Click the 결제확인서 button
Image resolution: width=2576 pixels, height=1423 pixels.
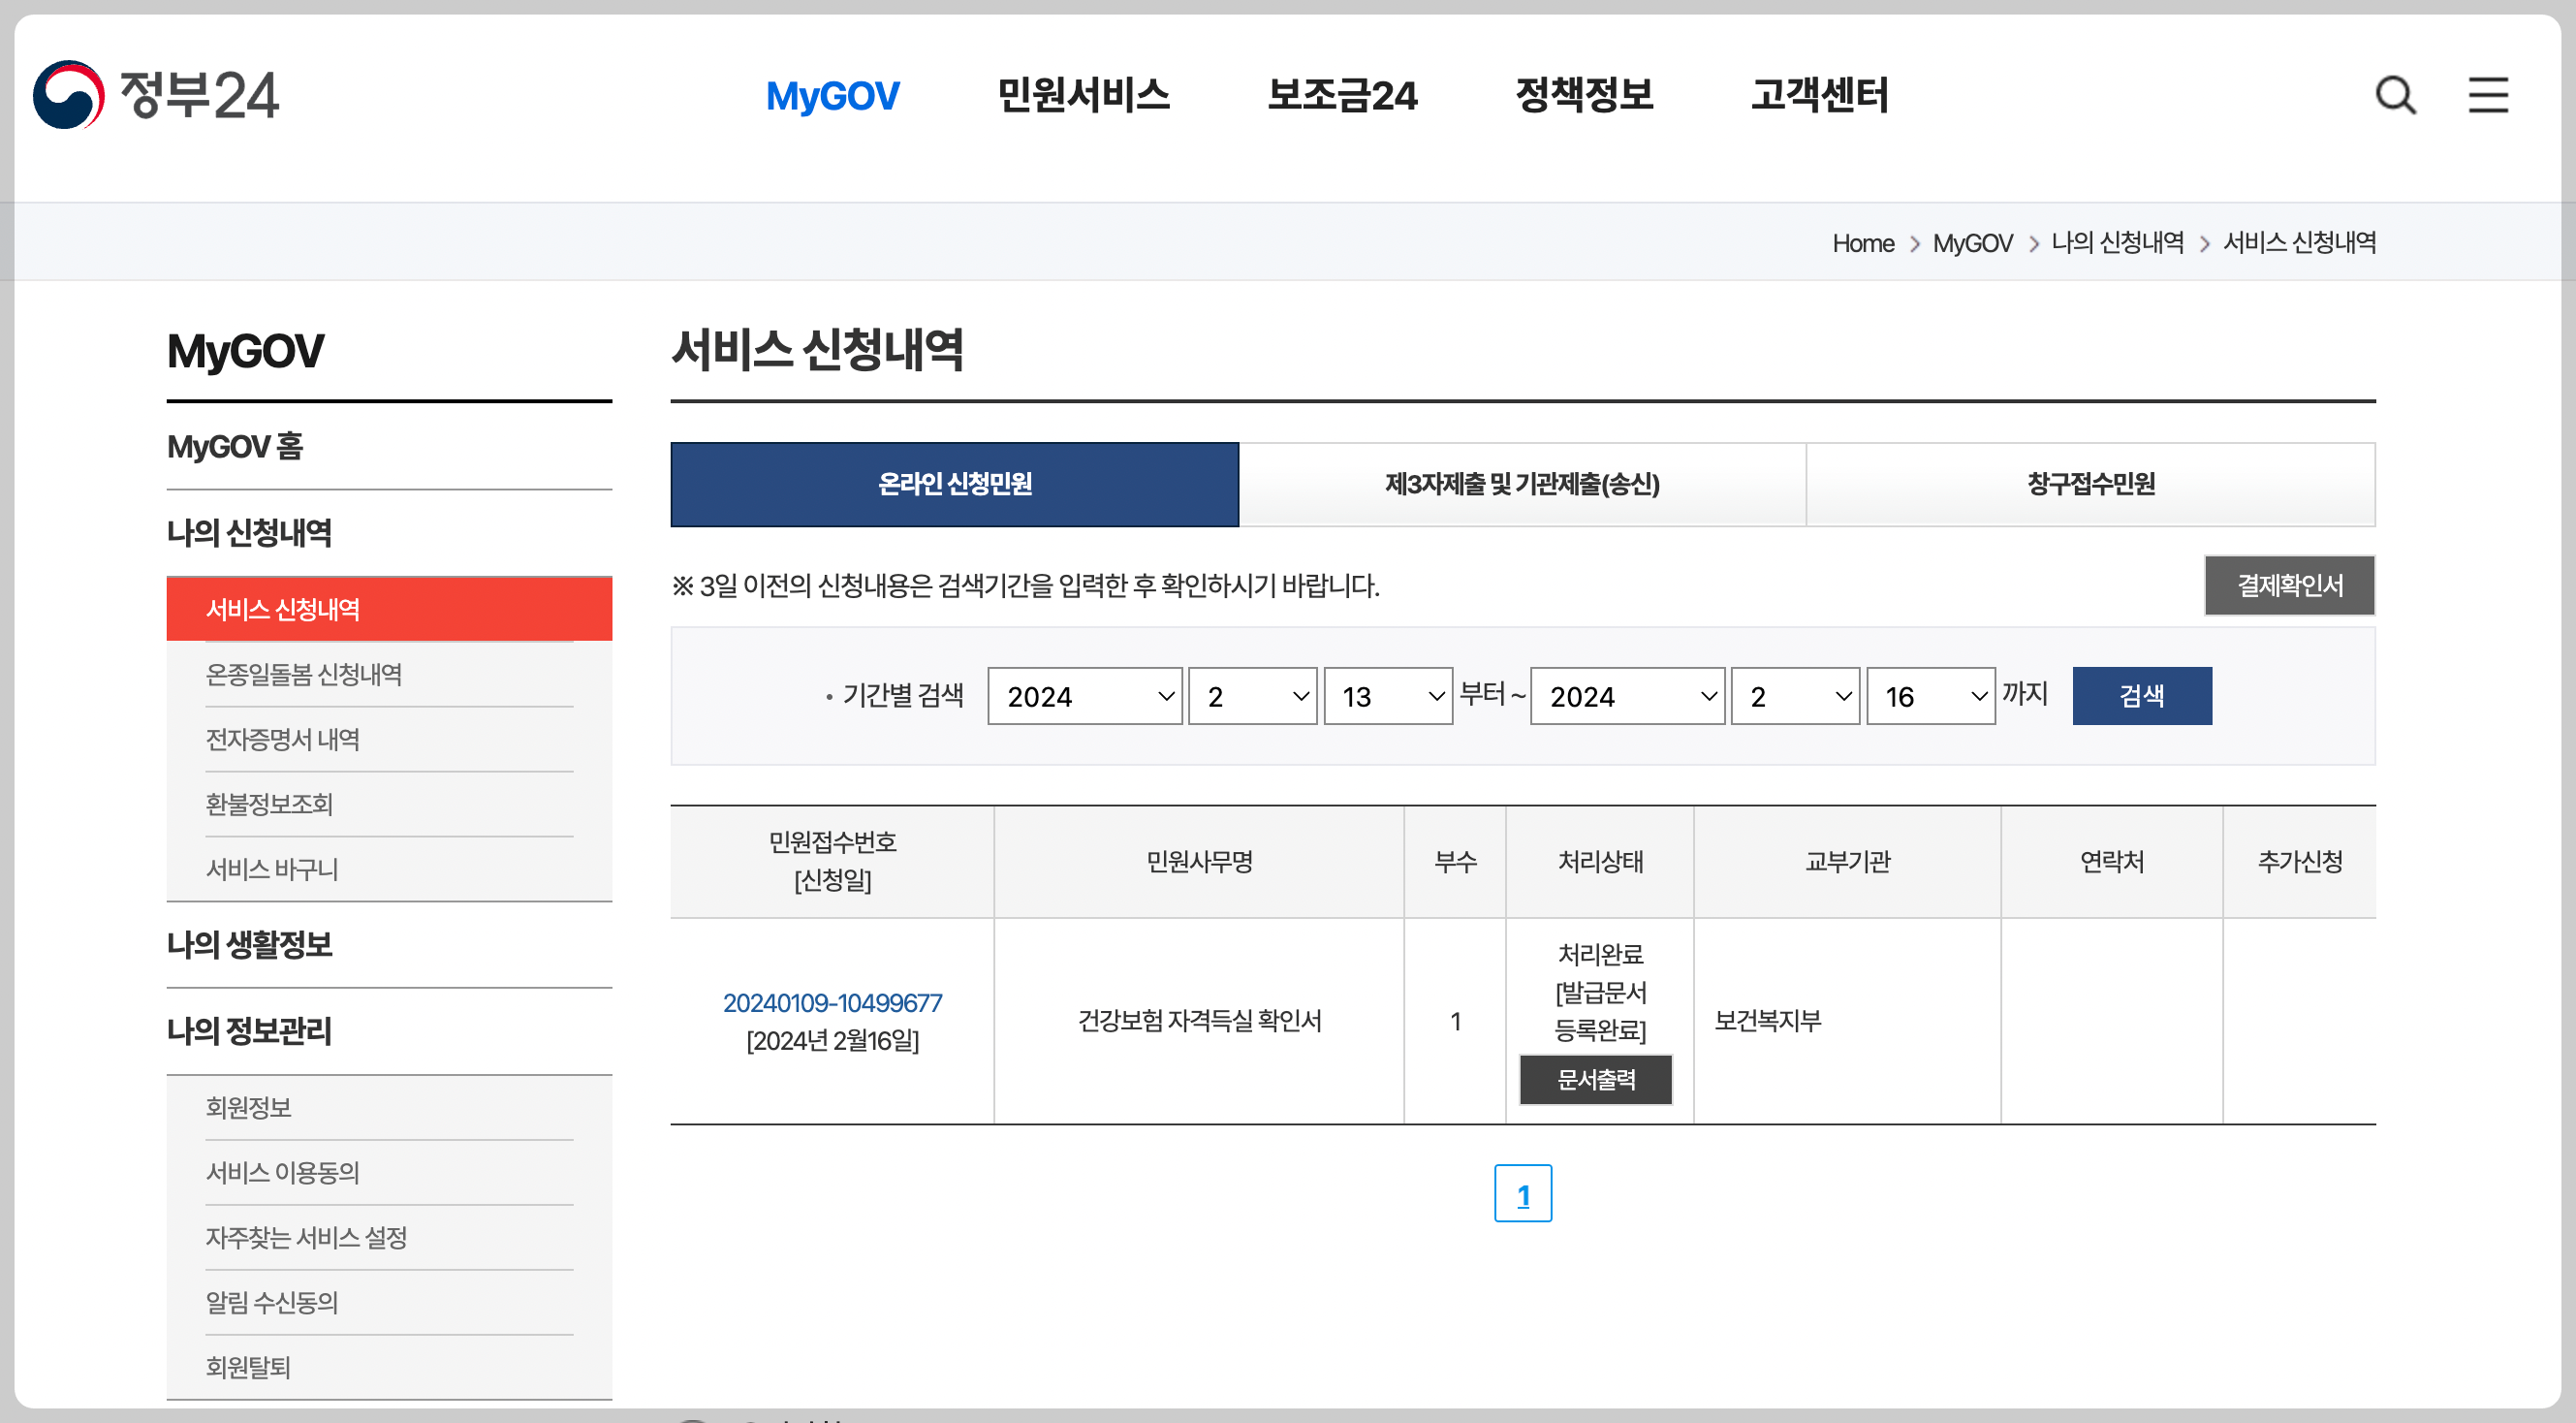2288,585
